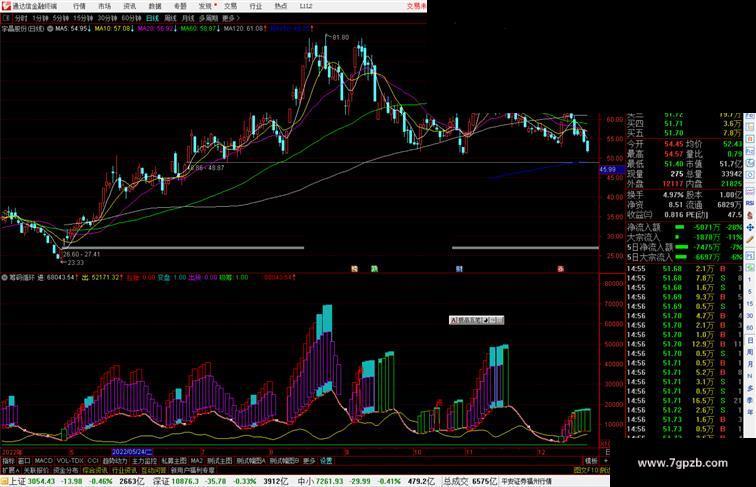Open the 交易 menu
The height and width of the screenshot is (487, 756).
click(230, 6)
